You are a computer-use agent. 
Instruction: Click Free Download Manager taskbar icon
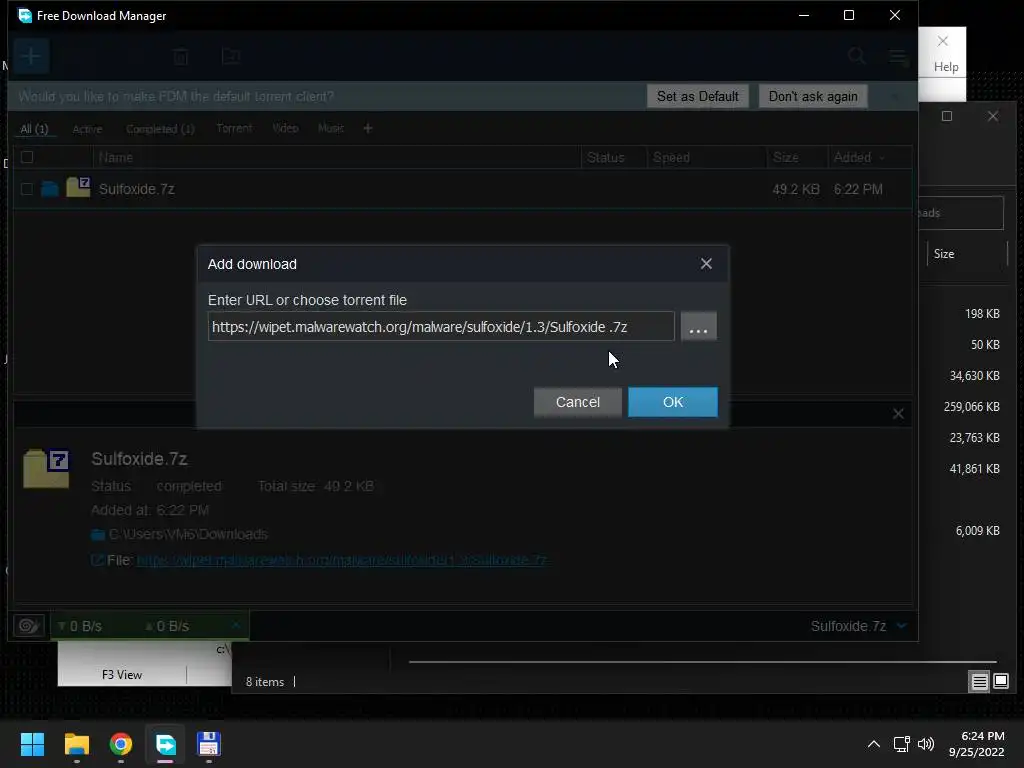coord(165,744)
